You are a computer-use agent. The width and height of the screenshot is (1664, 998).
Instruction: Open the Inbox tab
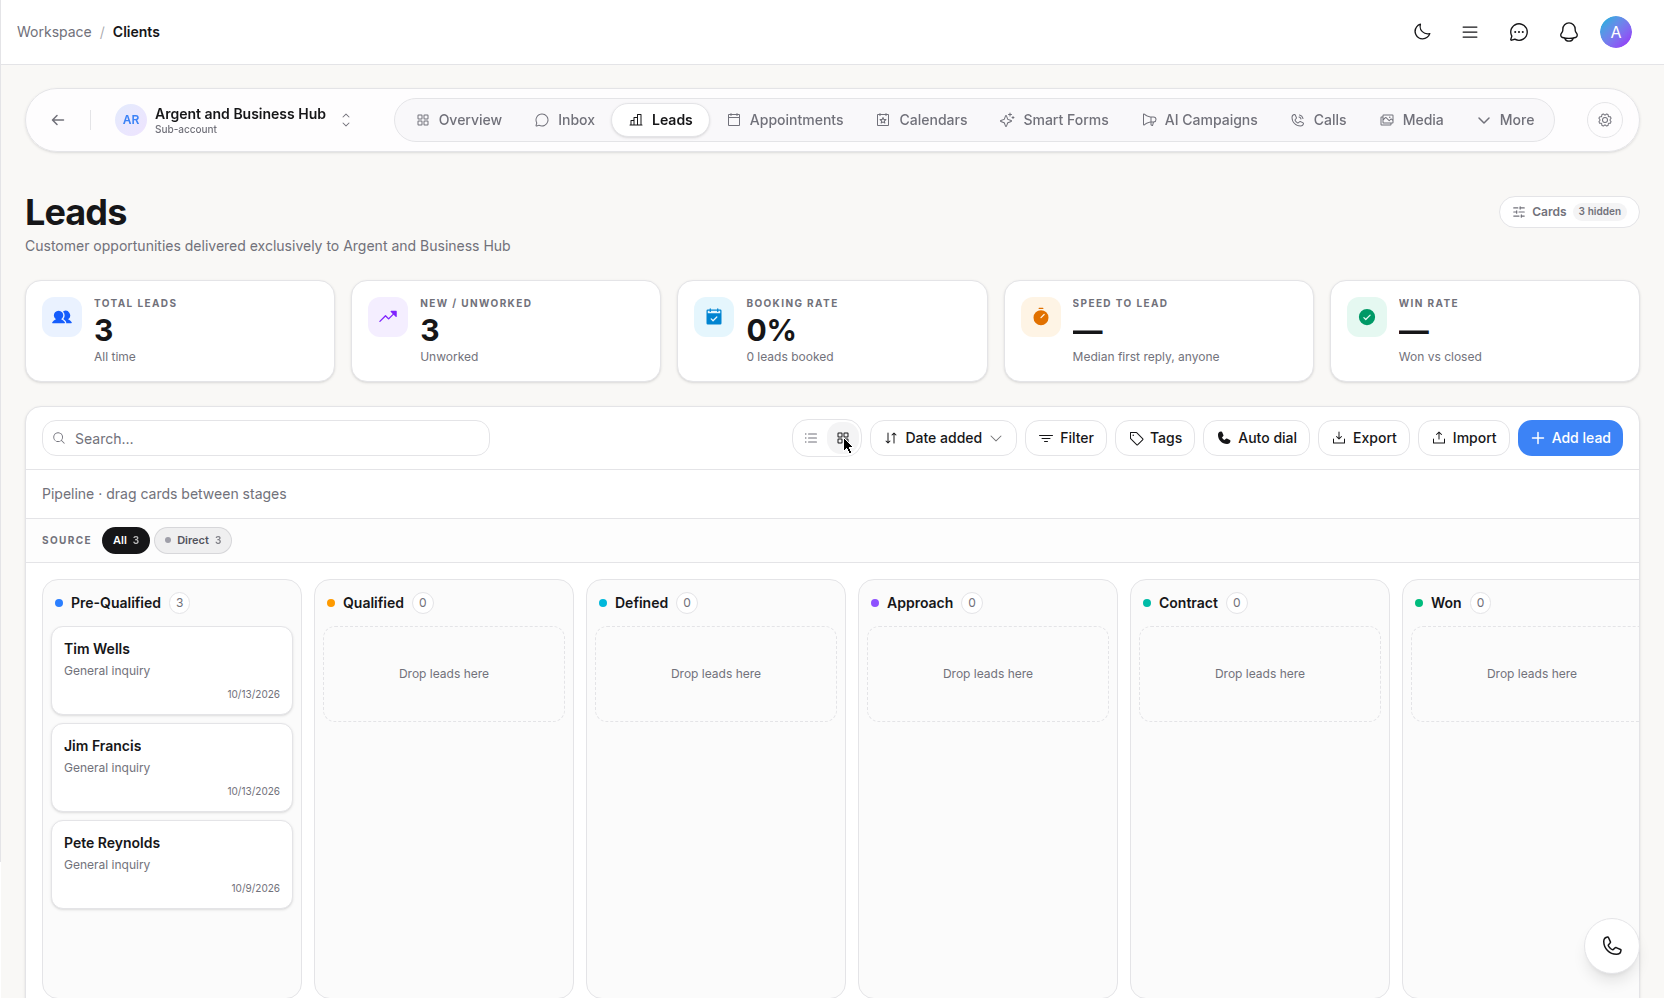(x=565, y=120)
